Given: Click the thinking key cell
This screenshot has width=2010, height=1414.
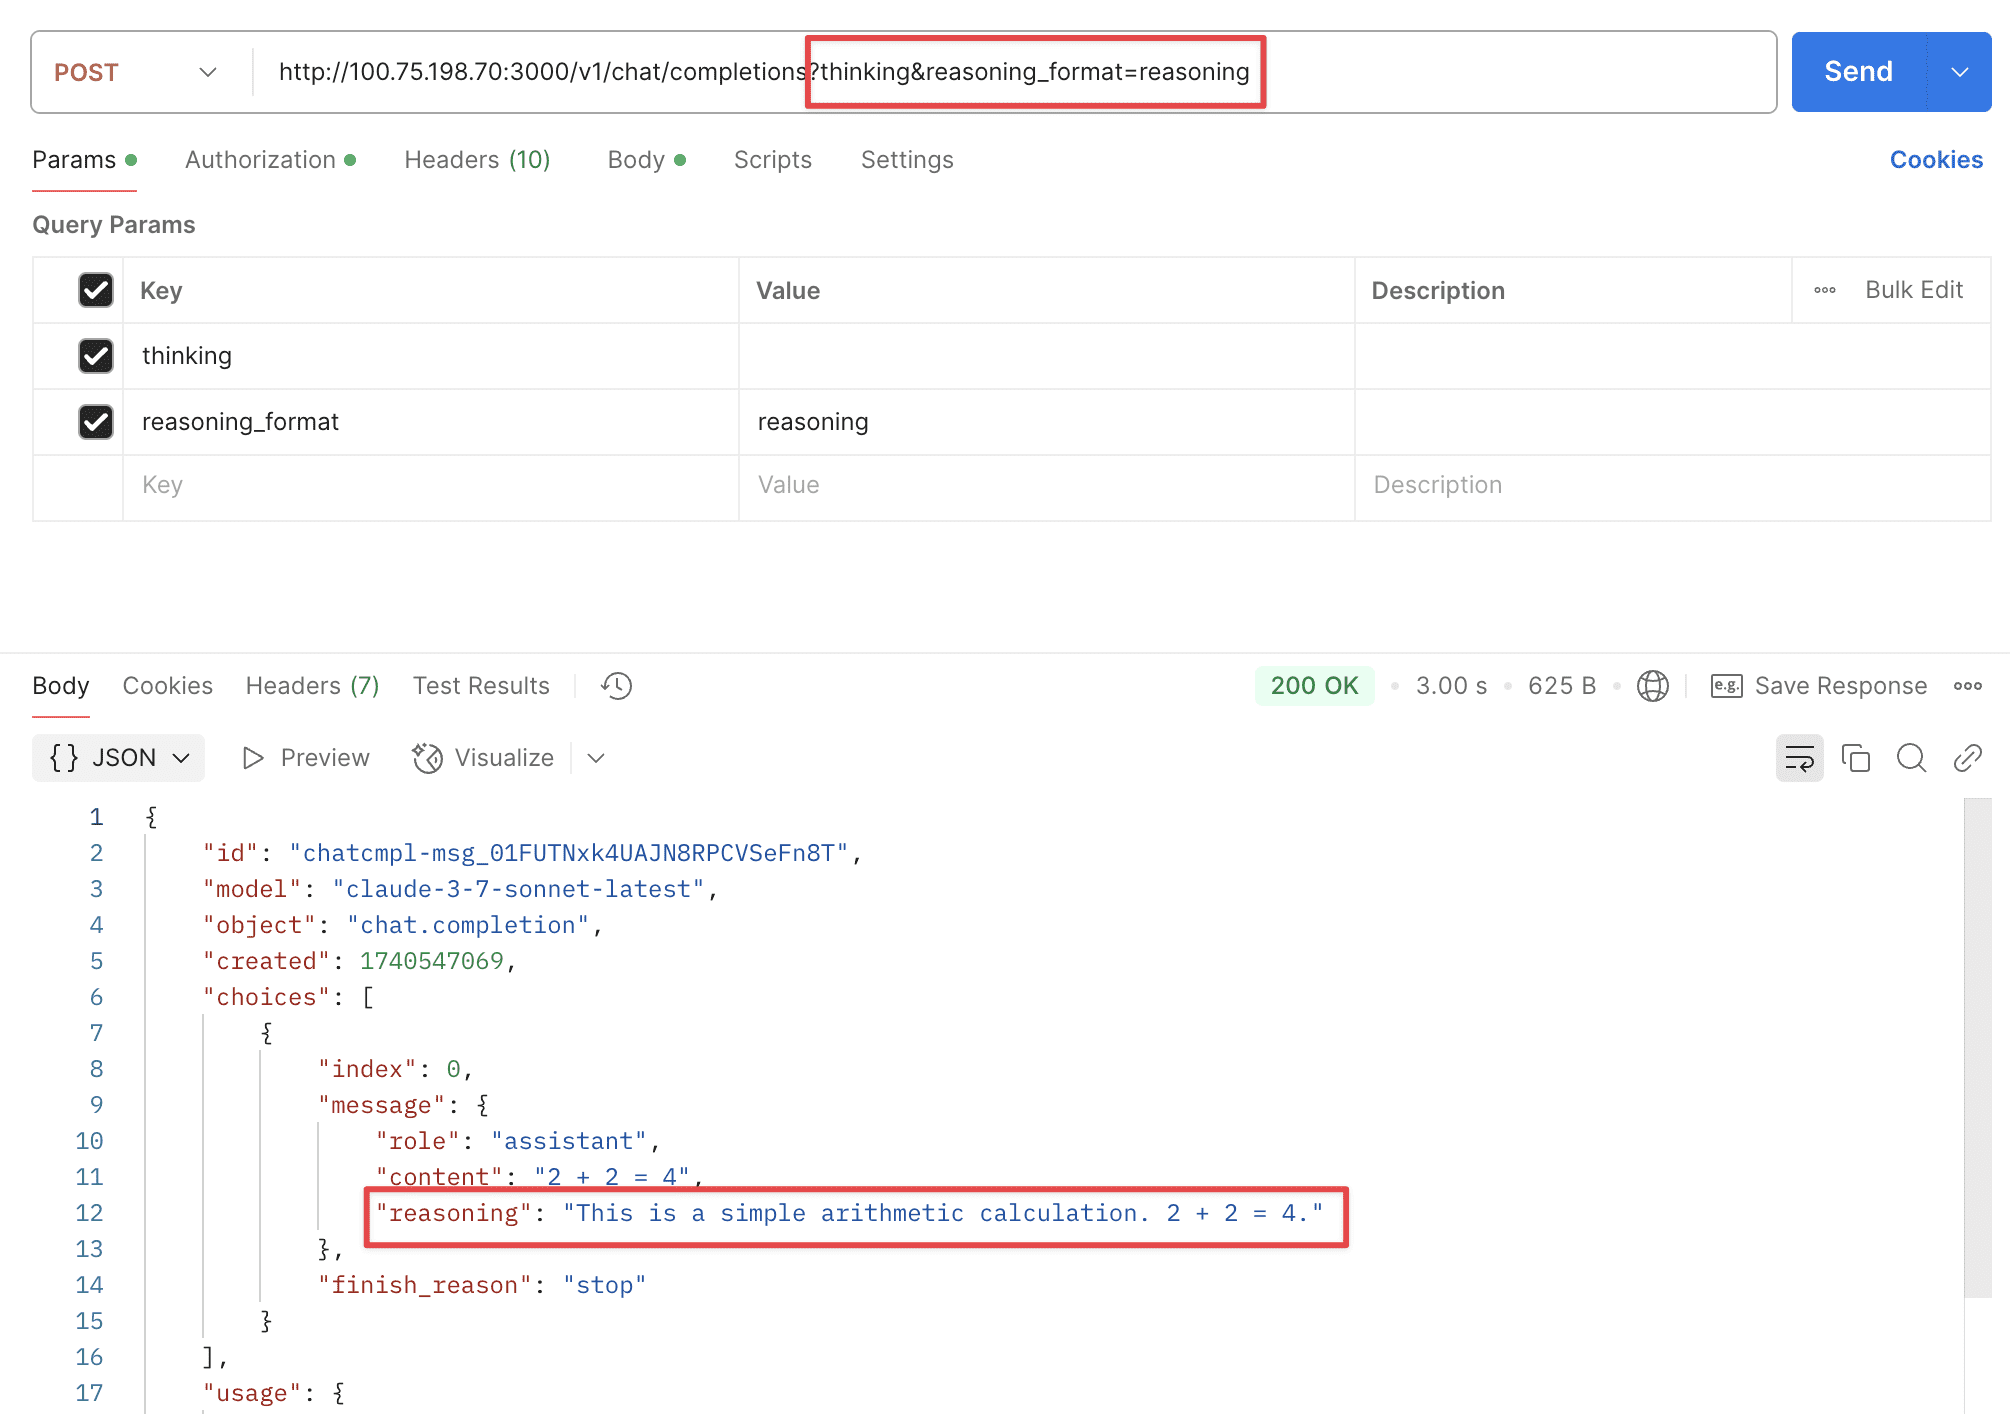Looking at the screenshot, I should tap(430, 356).
